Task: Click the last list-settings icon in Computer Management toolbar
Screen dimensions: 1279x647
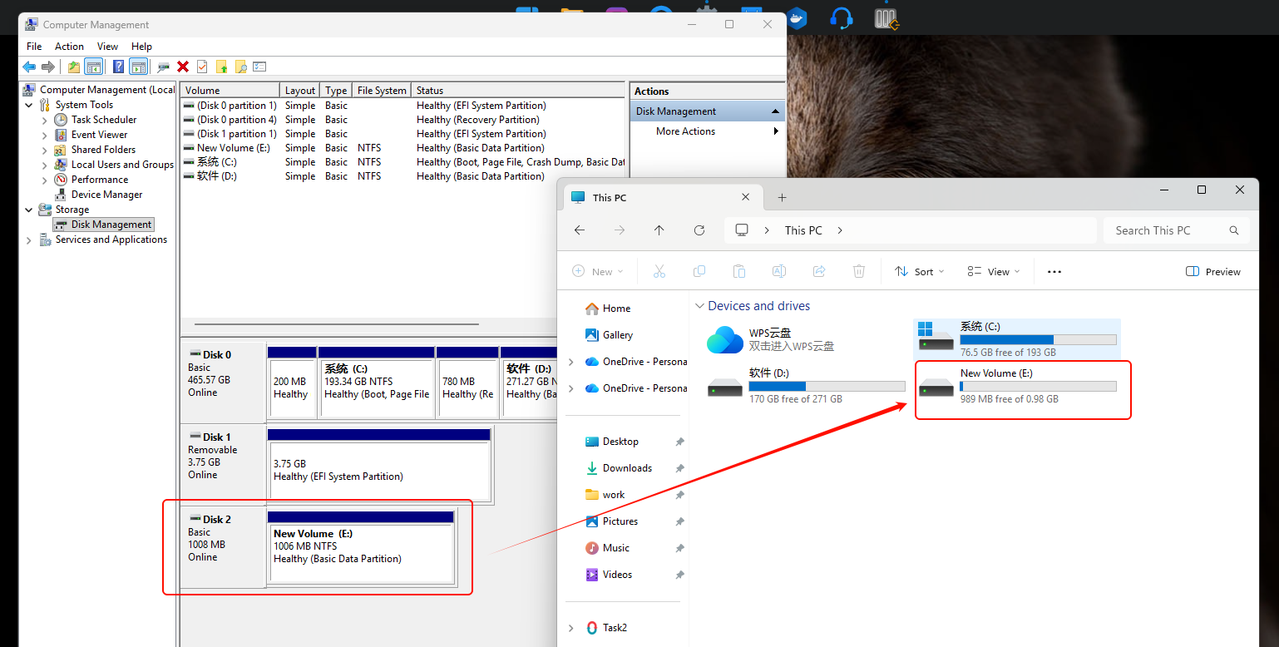Action: (259, 67)
